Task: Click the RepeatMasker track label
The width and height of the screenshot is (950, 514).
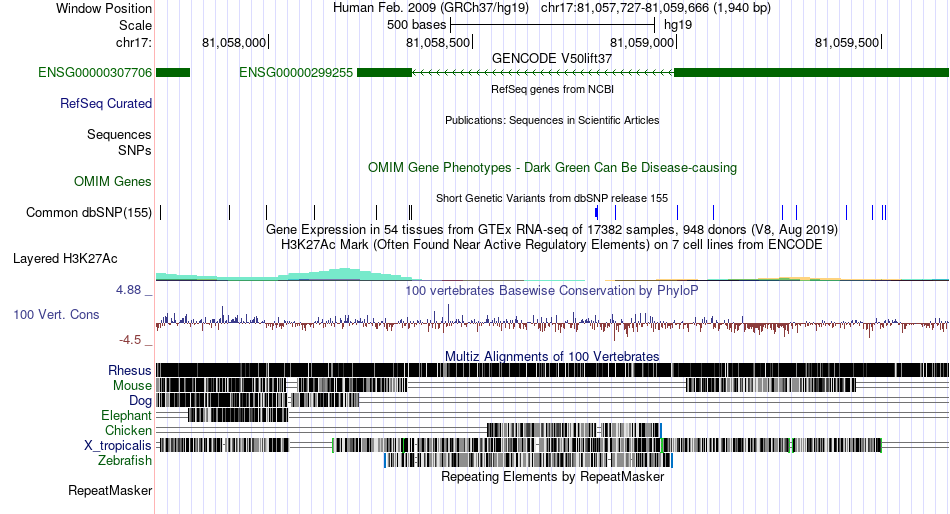Action: coord(110,490)
